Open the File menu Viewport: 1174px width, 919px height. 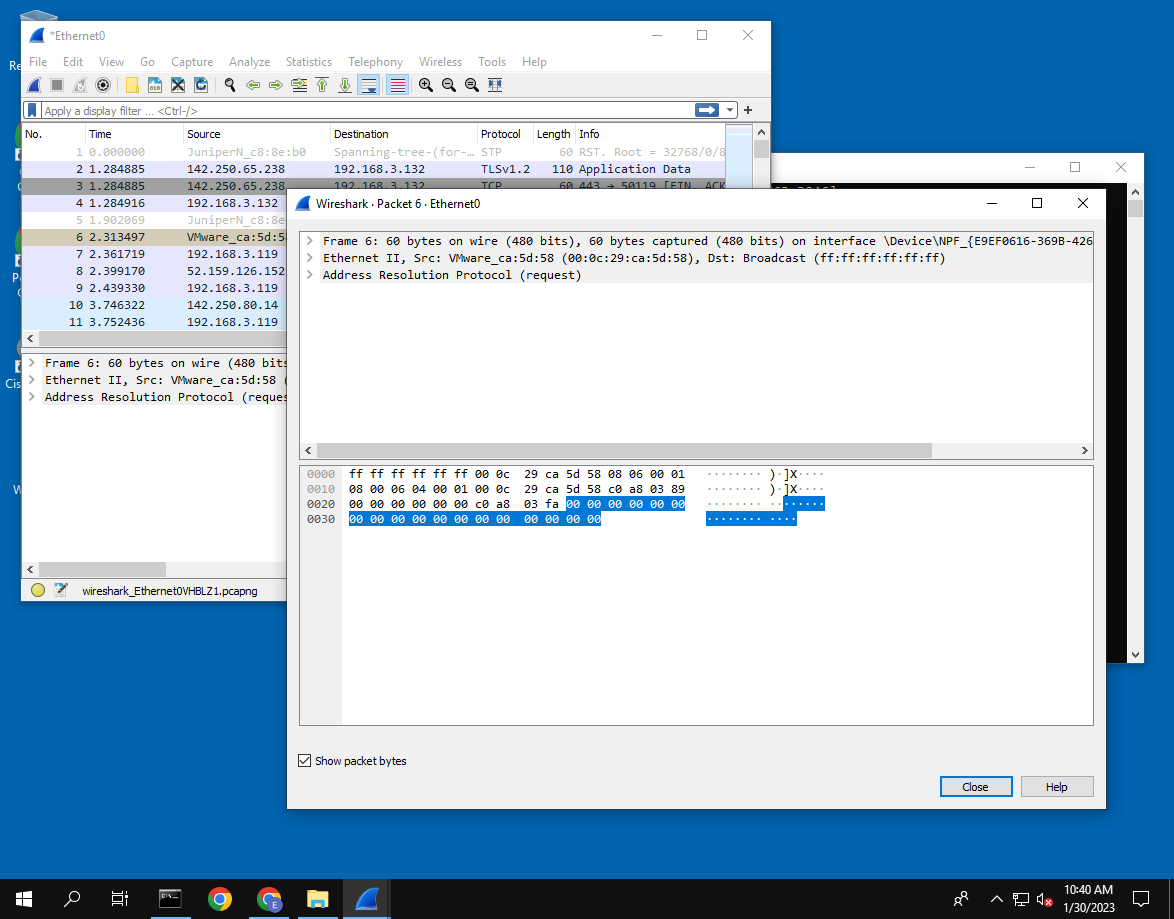tap(38, 62)
